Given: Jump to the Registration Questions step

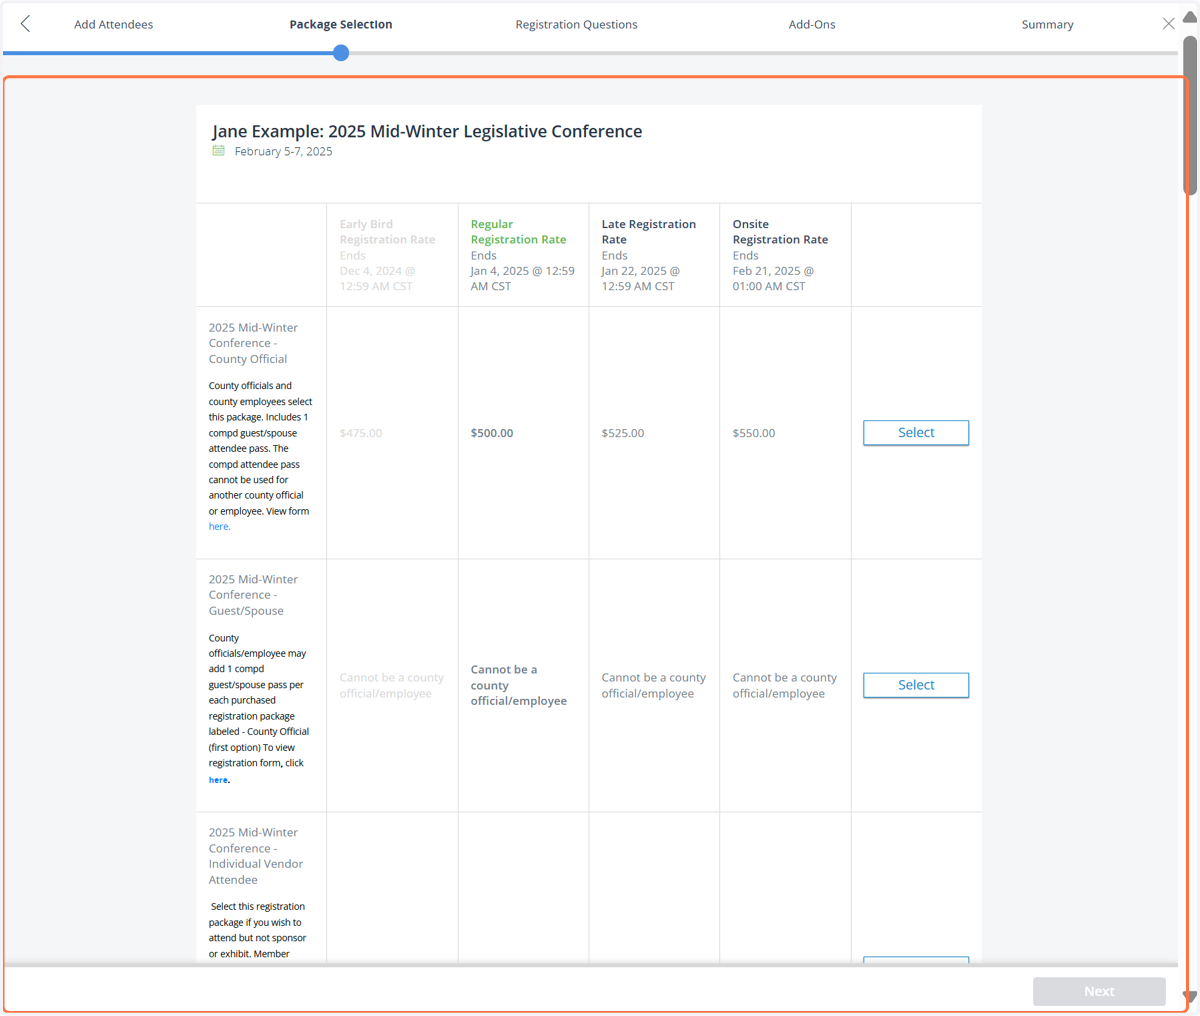Looking at the screenshot, I should pos(576,24).
